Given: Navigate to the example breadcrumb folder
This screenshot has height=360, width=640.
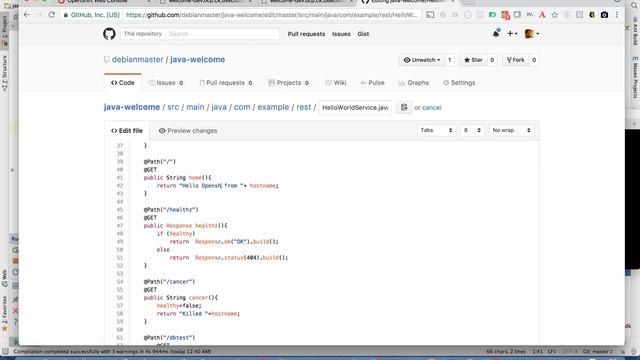Looking at the screenshot, I should coord(273,107).
